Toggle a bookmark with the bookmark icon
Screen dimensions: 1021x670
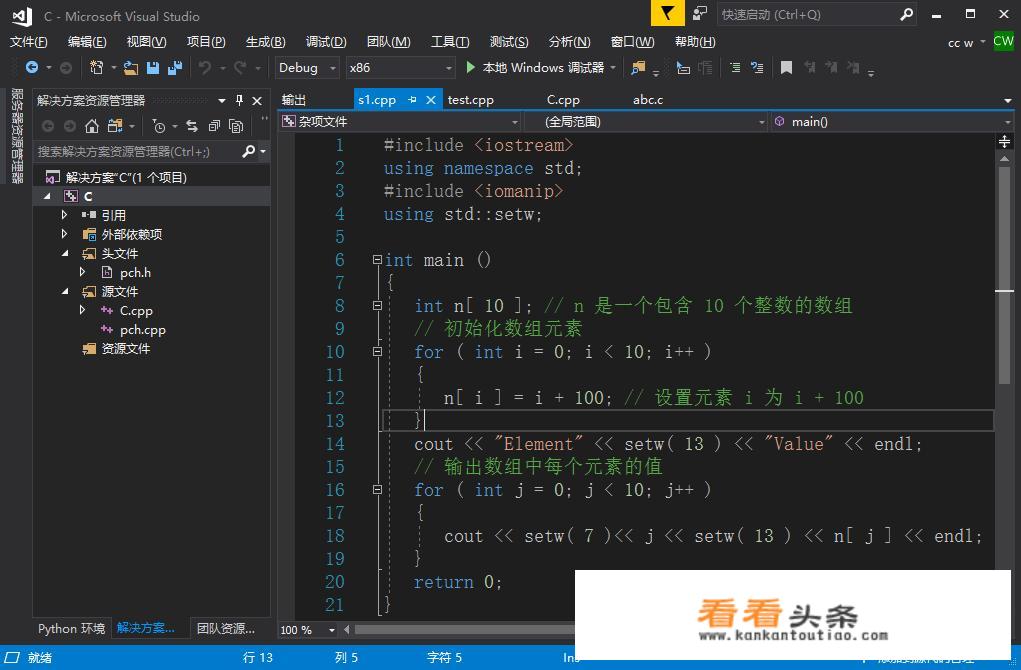tap(786, 67)
